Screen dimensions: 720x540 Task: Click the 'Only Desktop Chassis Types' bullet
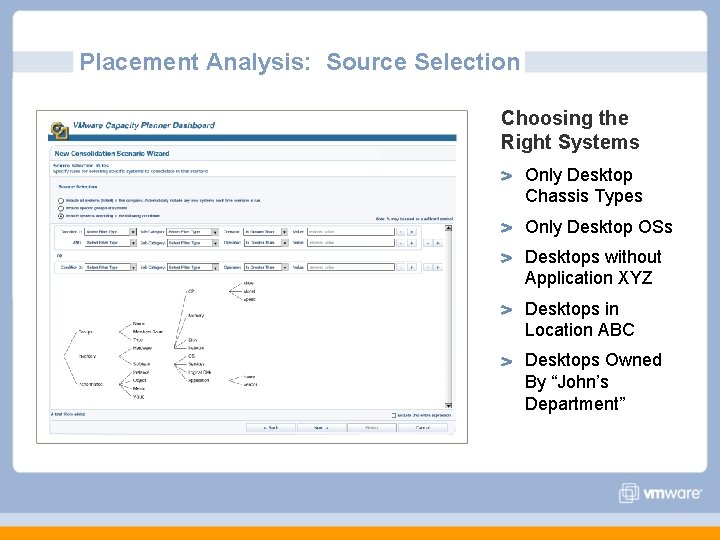tap(584, 186)
